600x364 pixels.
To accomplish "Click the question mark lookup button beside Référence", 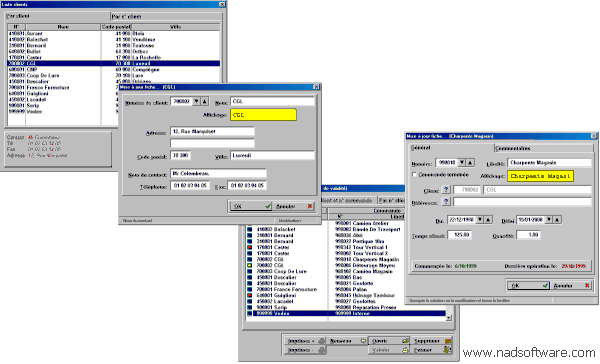I will [x=446, y=202].
